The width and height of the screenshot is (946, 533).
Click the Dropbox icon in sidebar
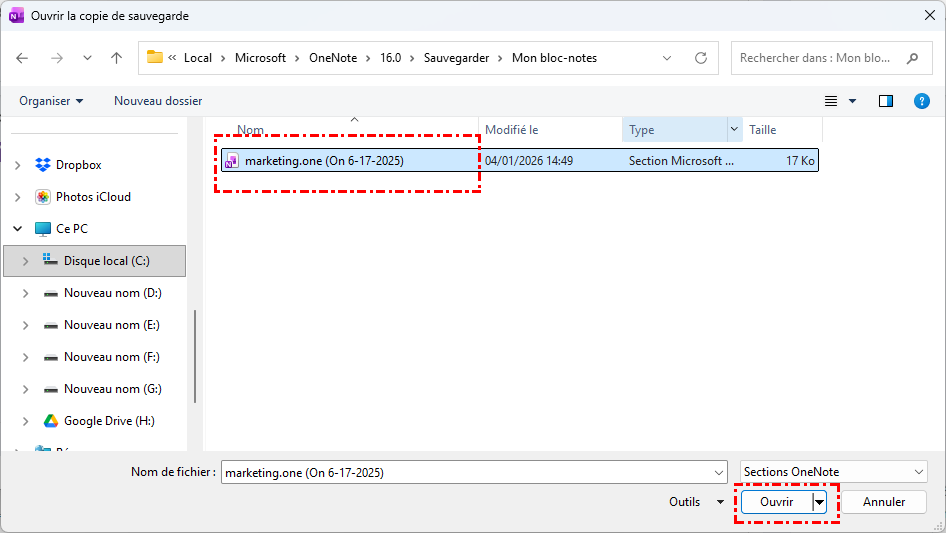point(43,165)
